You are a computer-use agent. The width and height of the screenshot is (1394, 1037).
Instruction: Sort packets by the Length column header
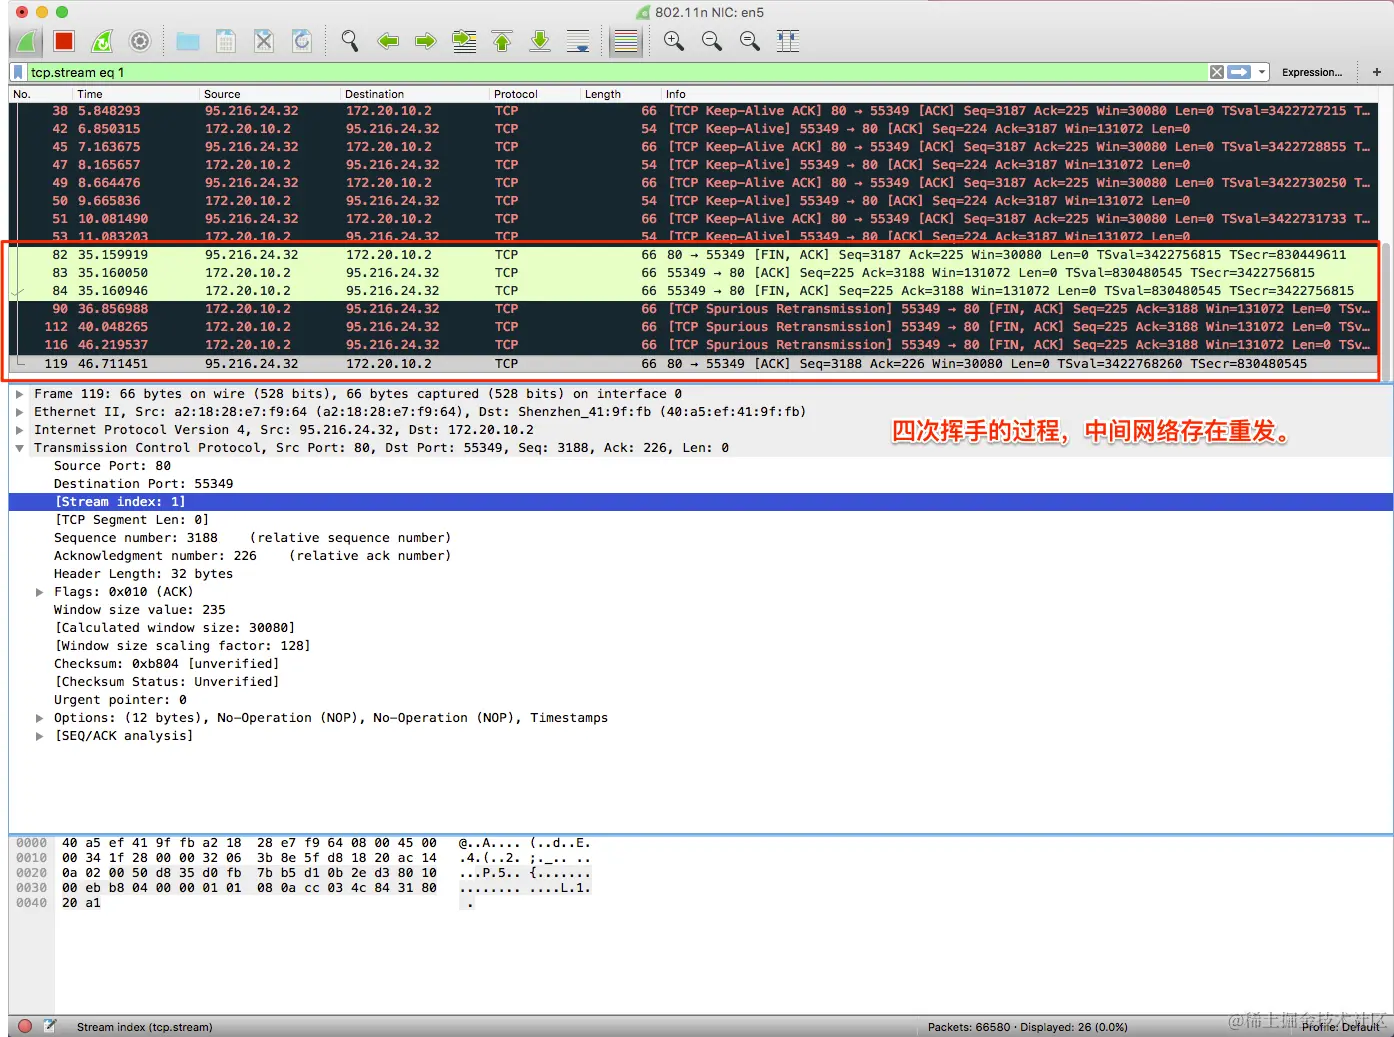(x=621, y=94)
